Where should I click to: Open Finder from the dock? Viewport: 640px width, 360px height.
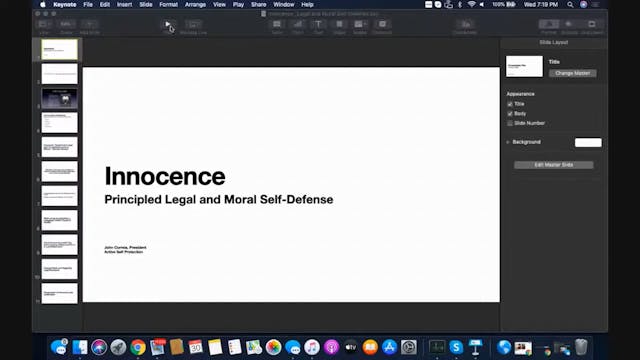tap(80, 347)
